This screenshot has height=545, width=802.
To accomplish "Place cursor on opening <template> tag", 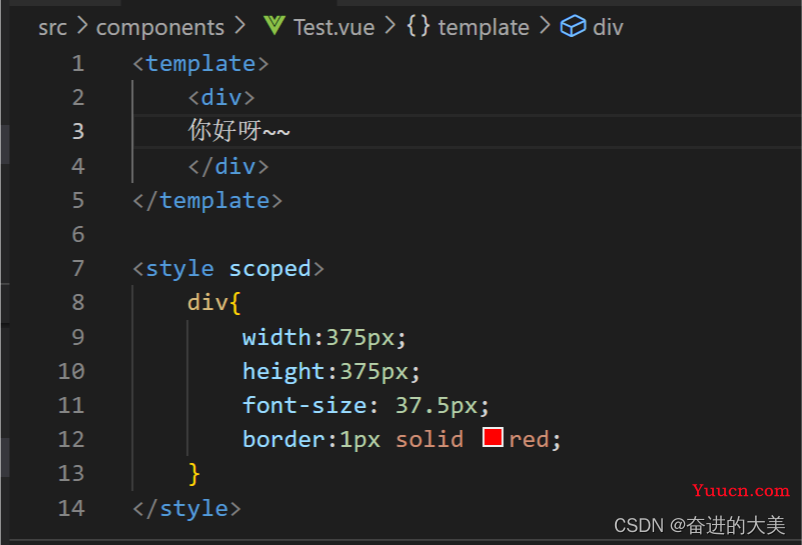I will click(x=200, y=64).
